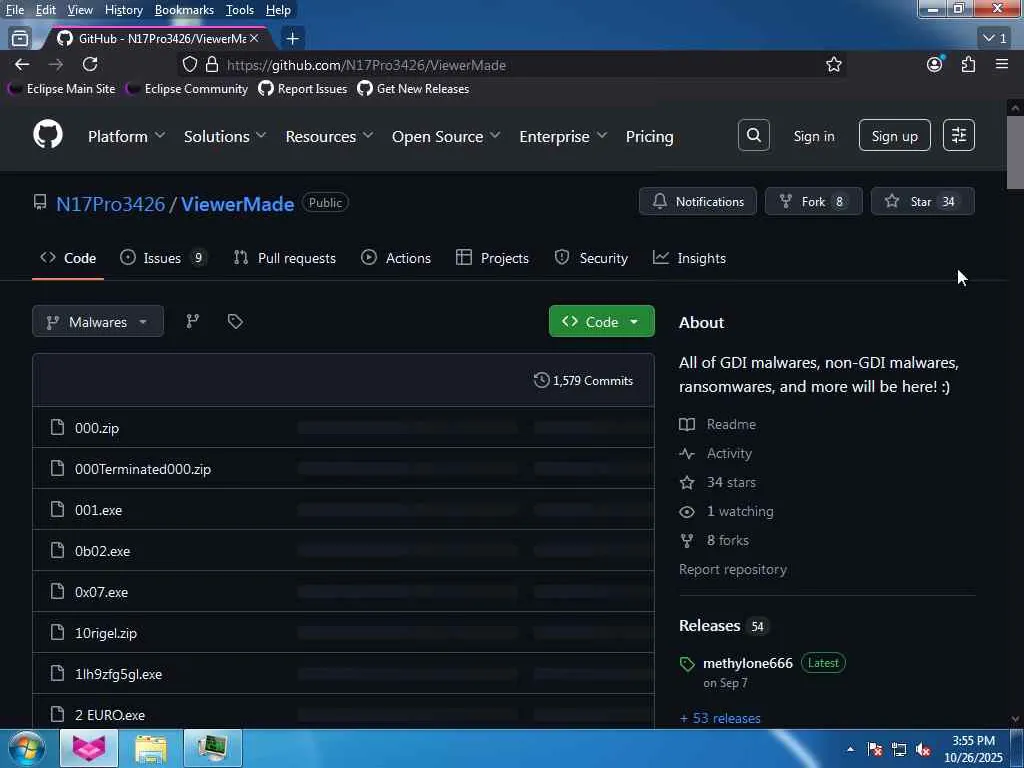Image resolution: width=1024 pixels, height=768 pixels.
Task: Open the 1,579 Commits history
Action: click(x=583, y=380)
